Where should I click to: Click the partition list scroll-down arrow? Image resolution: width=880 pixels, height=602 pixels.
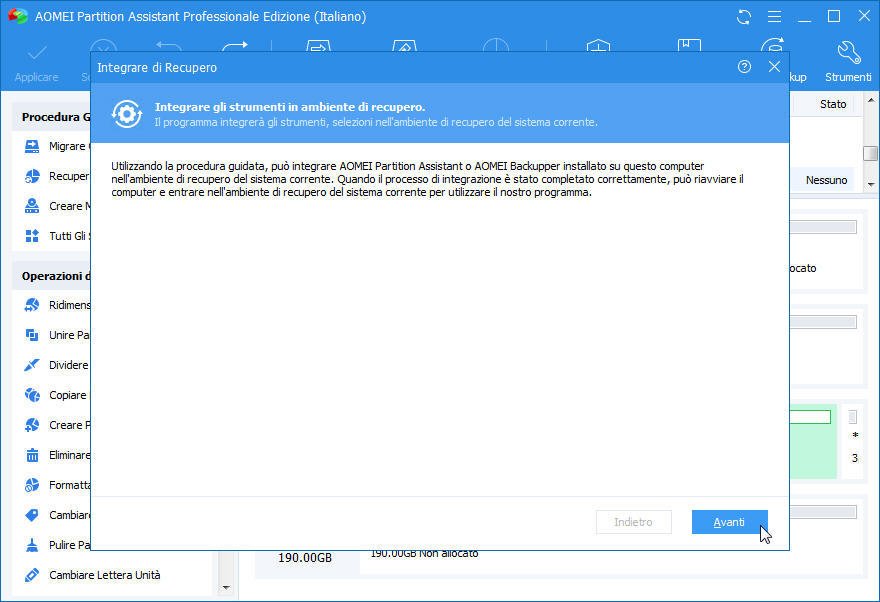(x=870, y=184)
